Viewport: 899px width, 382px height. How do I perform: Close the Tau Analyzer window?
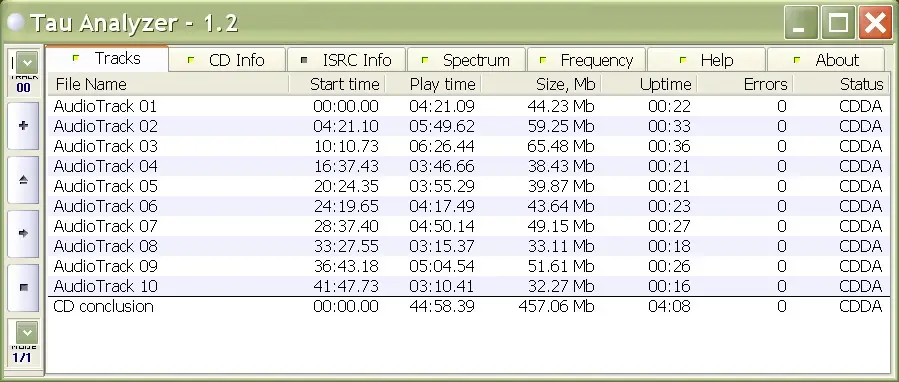coord(875,23)
